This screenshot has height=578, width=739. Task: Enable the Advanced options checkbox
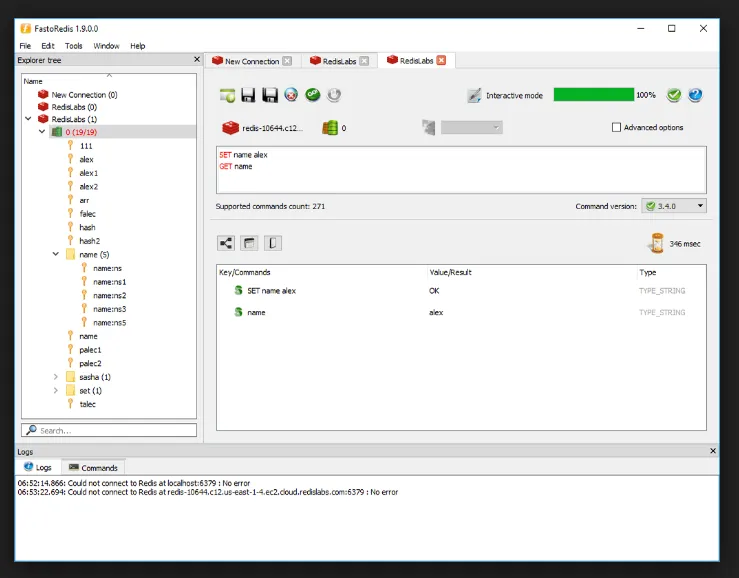click(616, 127)
